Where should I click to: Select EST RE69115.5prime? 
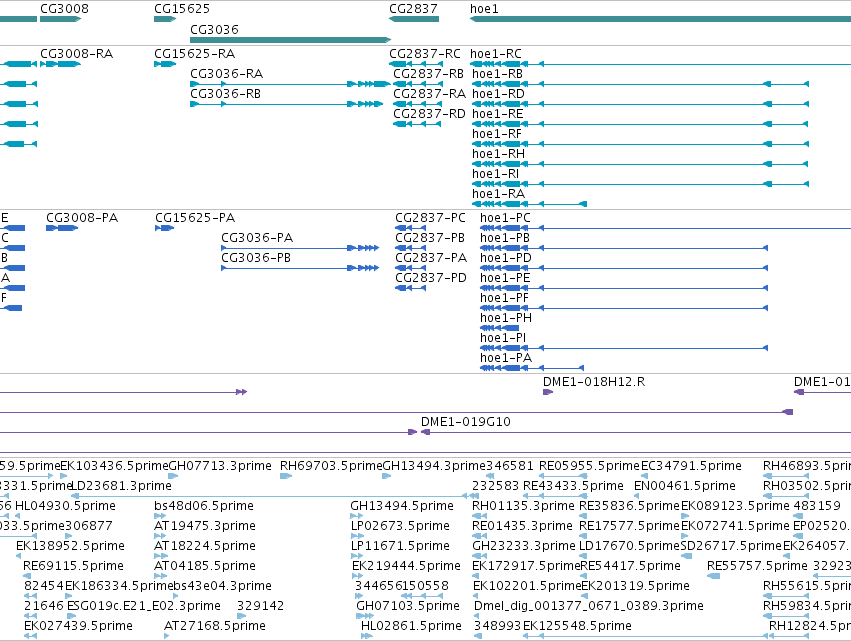pyautogui.click(x=73, y=566)
